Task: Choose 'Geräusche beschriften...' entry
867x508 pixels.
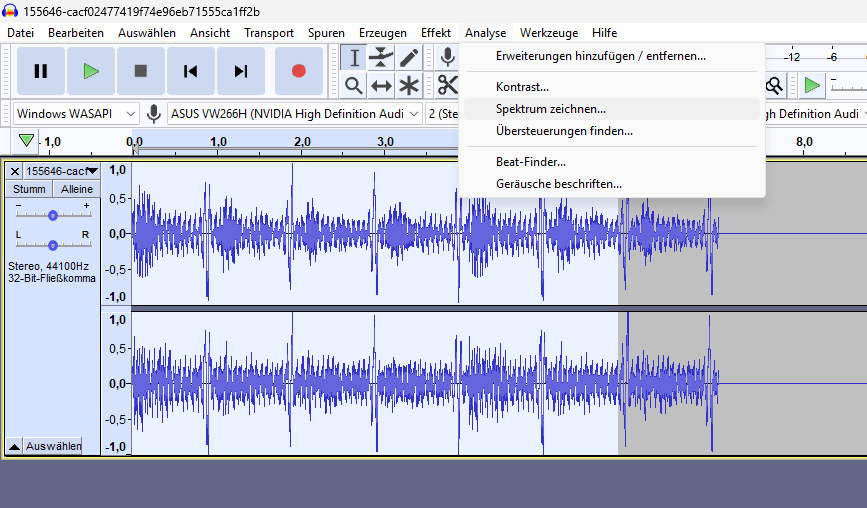Action: [x=612, y=184]
